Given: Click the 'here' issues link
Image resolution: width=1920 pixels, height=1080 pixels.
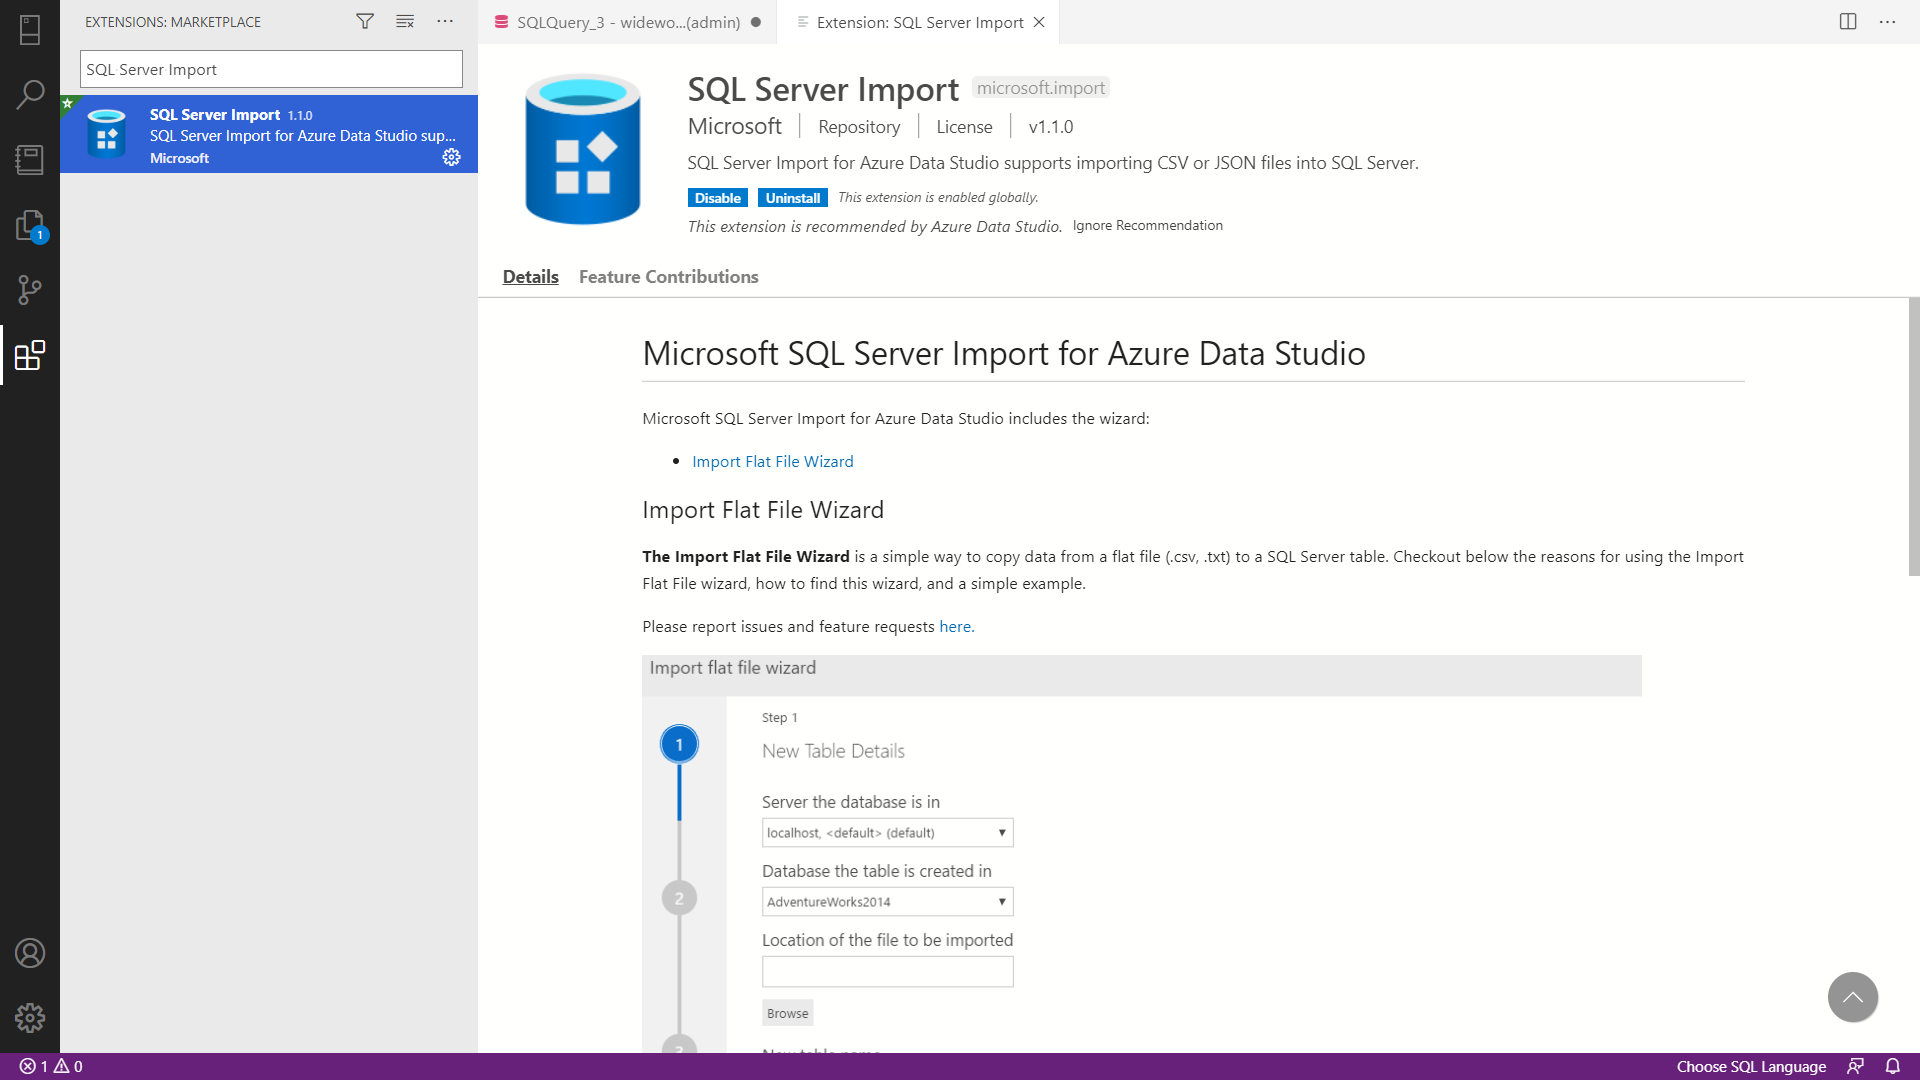Looking at the screenshot, I should [x=955, y=627].
